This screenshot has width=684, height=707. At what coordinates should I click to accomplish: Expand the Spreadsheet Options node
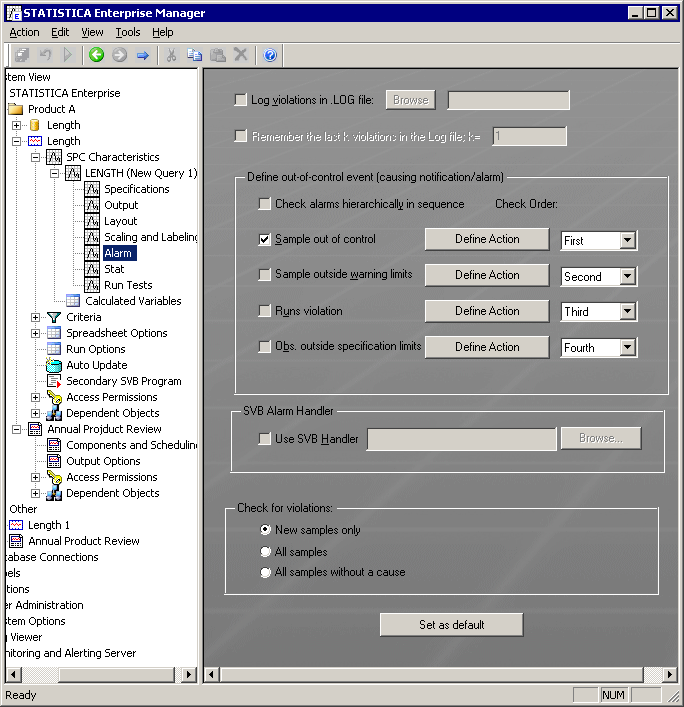(x=35, y=333)
